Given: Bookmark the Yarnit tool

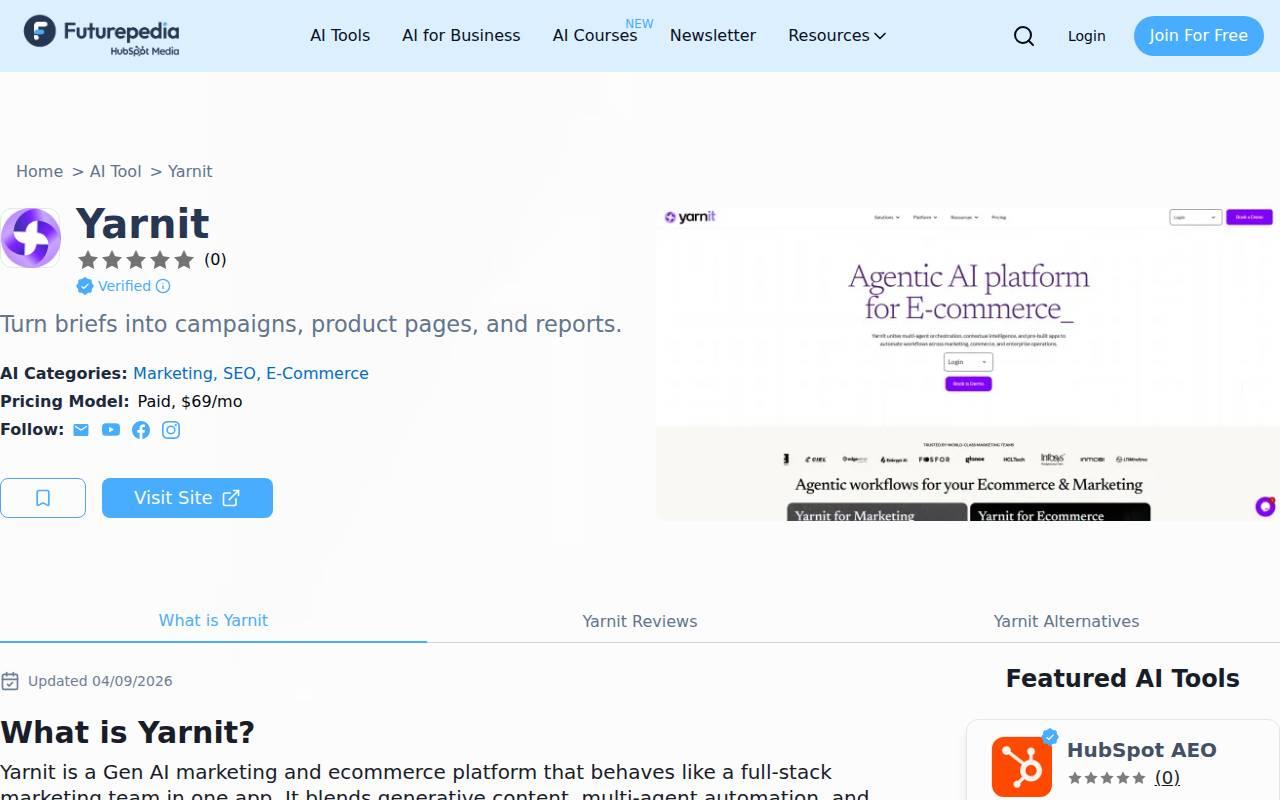Looking at the screenshot, I should pos(43,498).
